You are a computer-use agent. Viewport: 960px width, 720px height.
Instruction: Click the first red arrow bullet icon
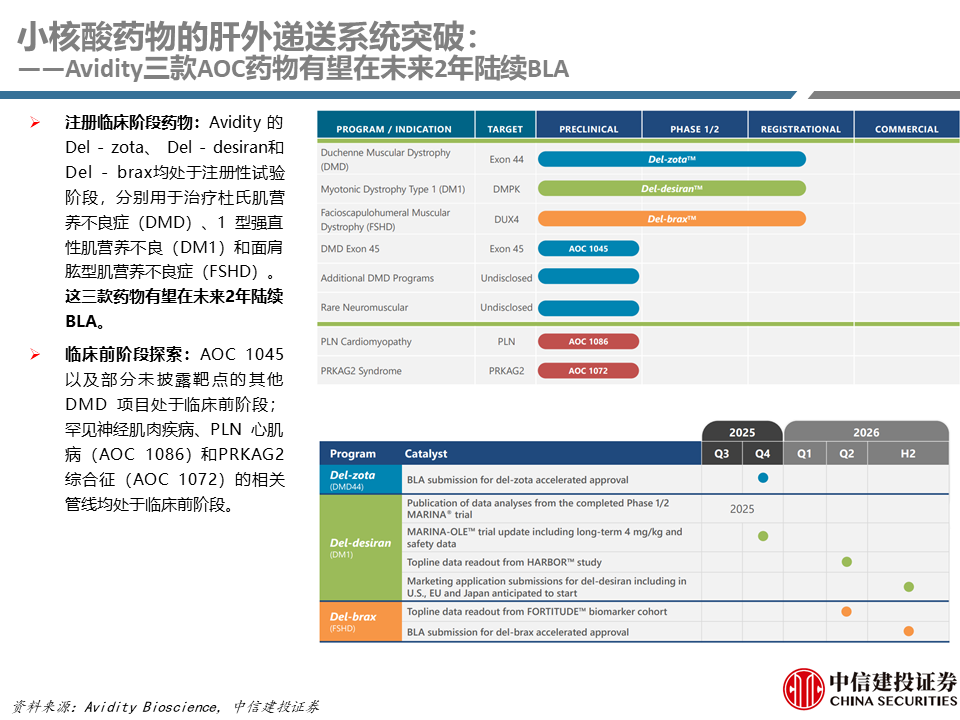[x=35, y=122]
